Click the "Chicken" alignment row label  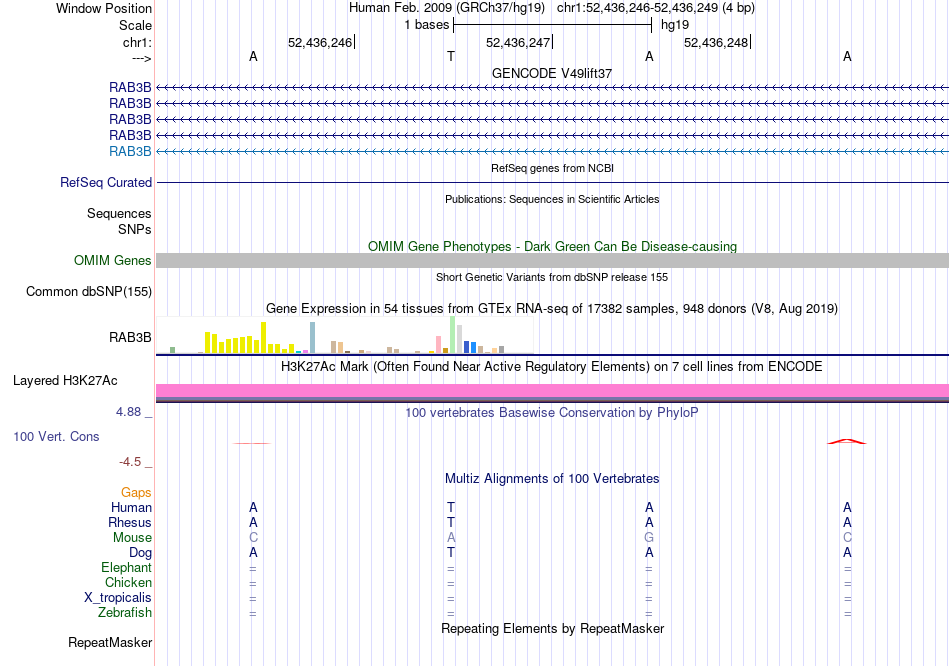click(128, 582)
